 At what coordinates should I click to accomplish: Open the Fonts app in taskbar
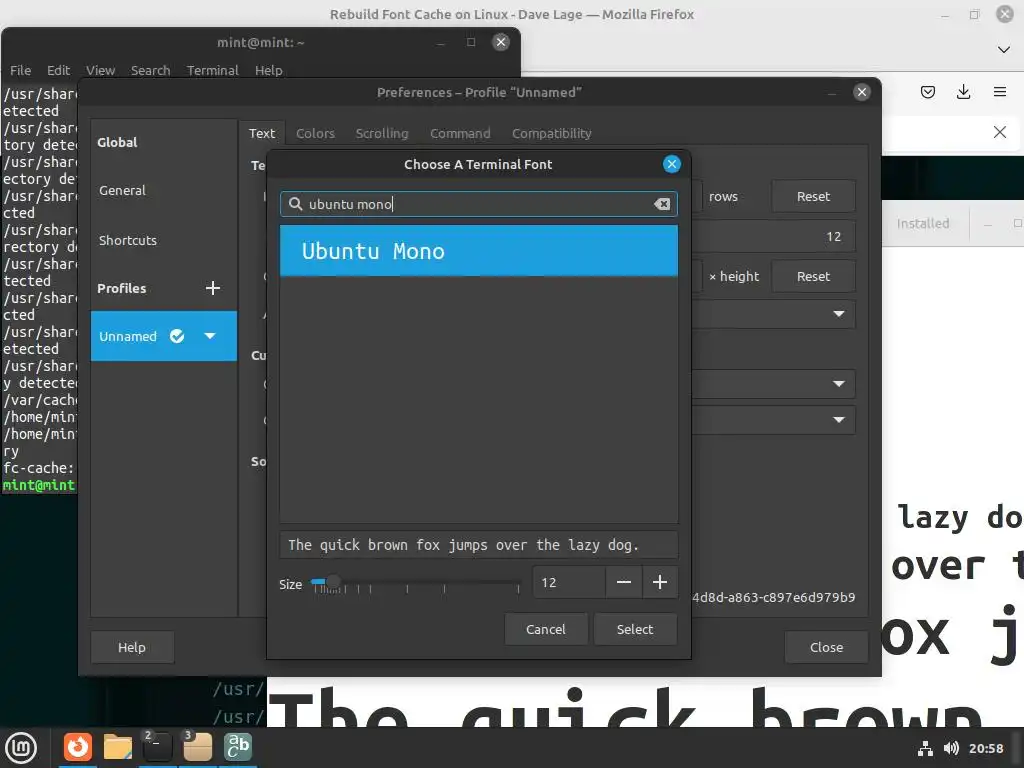click(238, 746)
